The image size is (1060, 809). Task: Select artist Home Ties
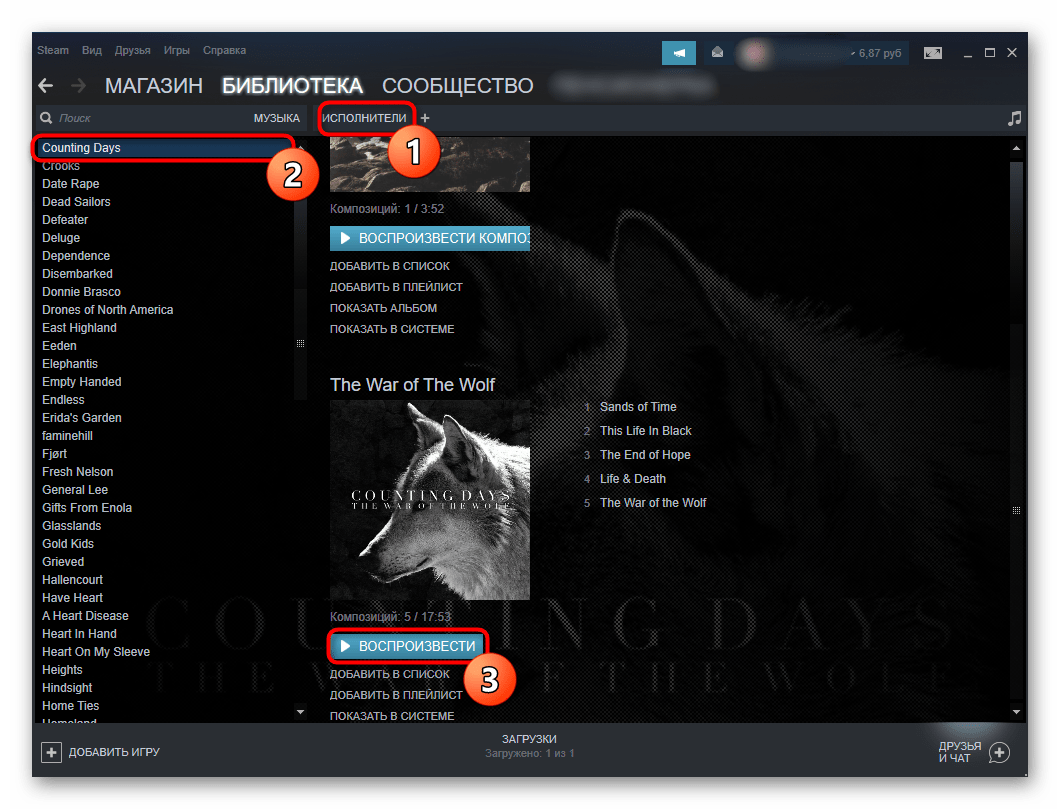(x=70, y=706)
